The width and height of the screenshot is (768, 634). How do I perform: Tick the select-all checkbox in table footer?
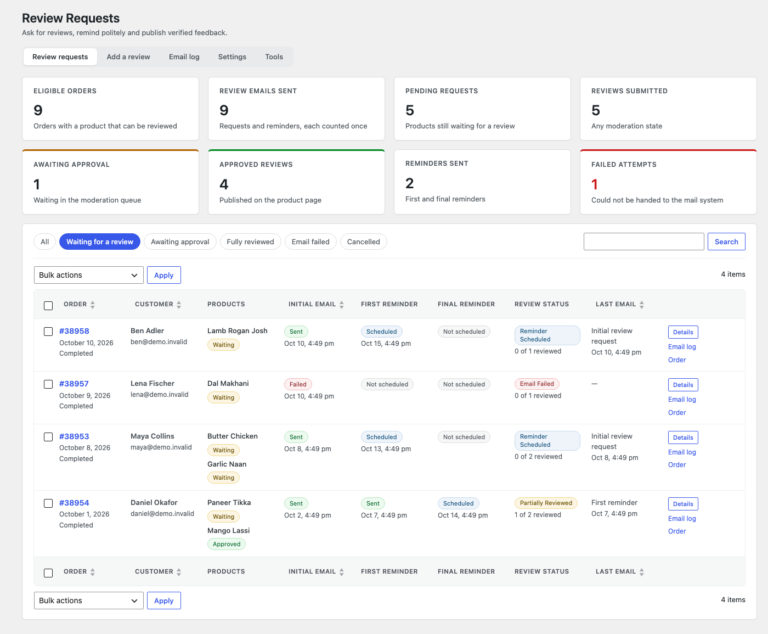(48, 573)
